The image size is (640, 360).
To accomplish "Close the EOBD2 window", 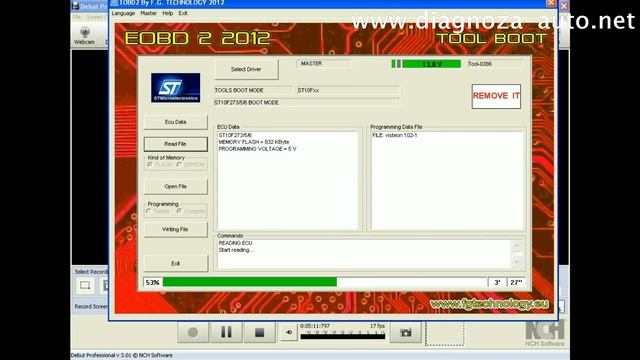I will [x=551, y=3].
